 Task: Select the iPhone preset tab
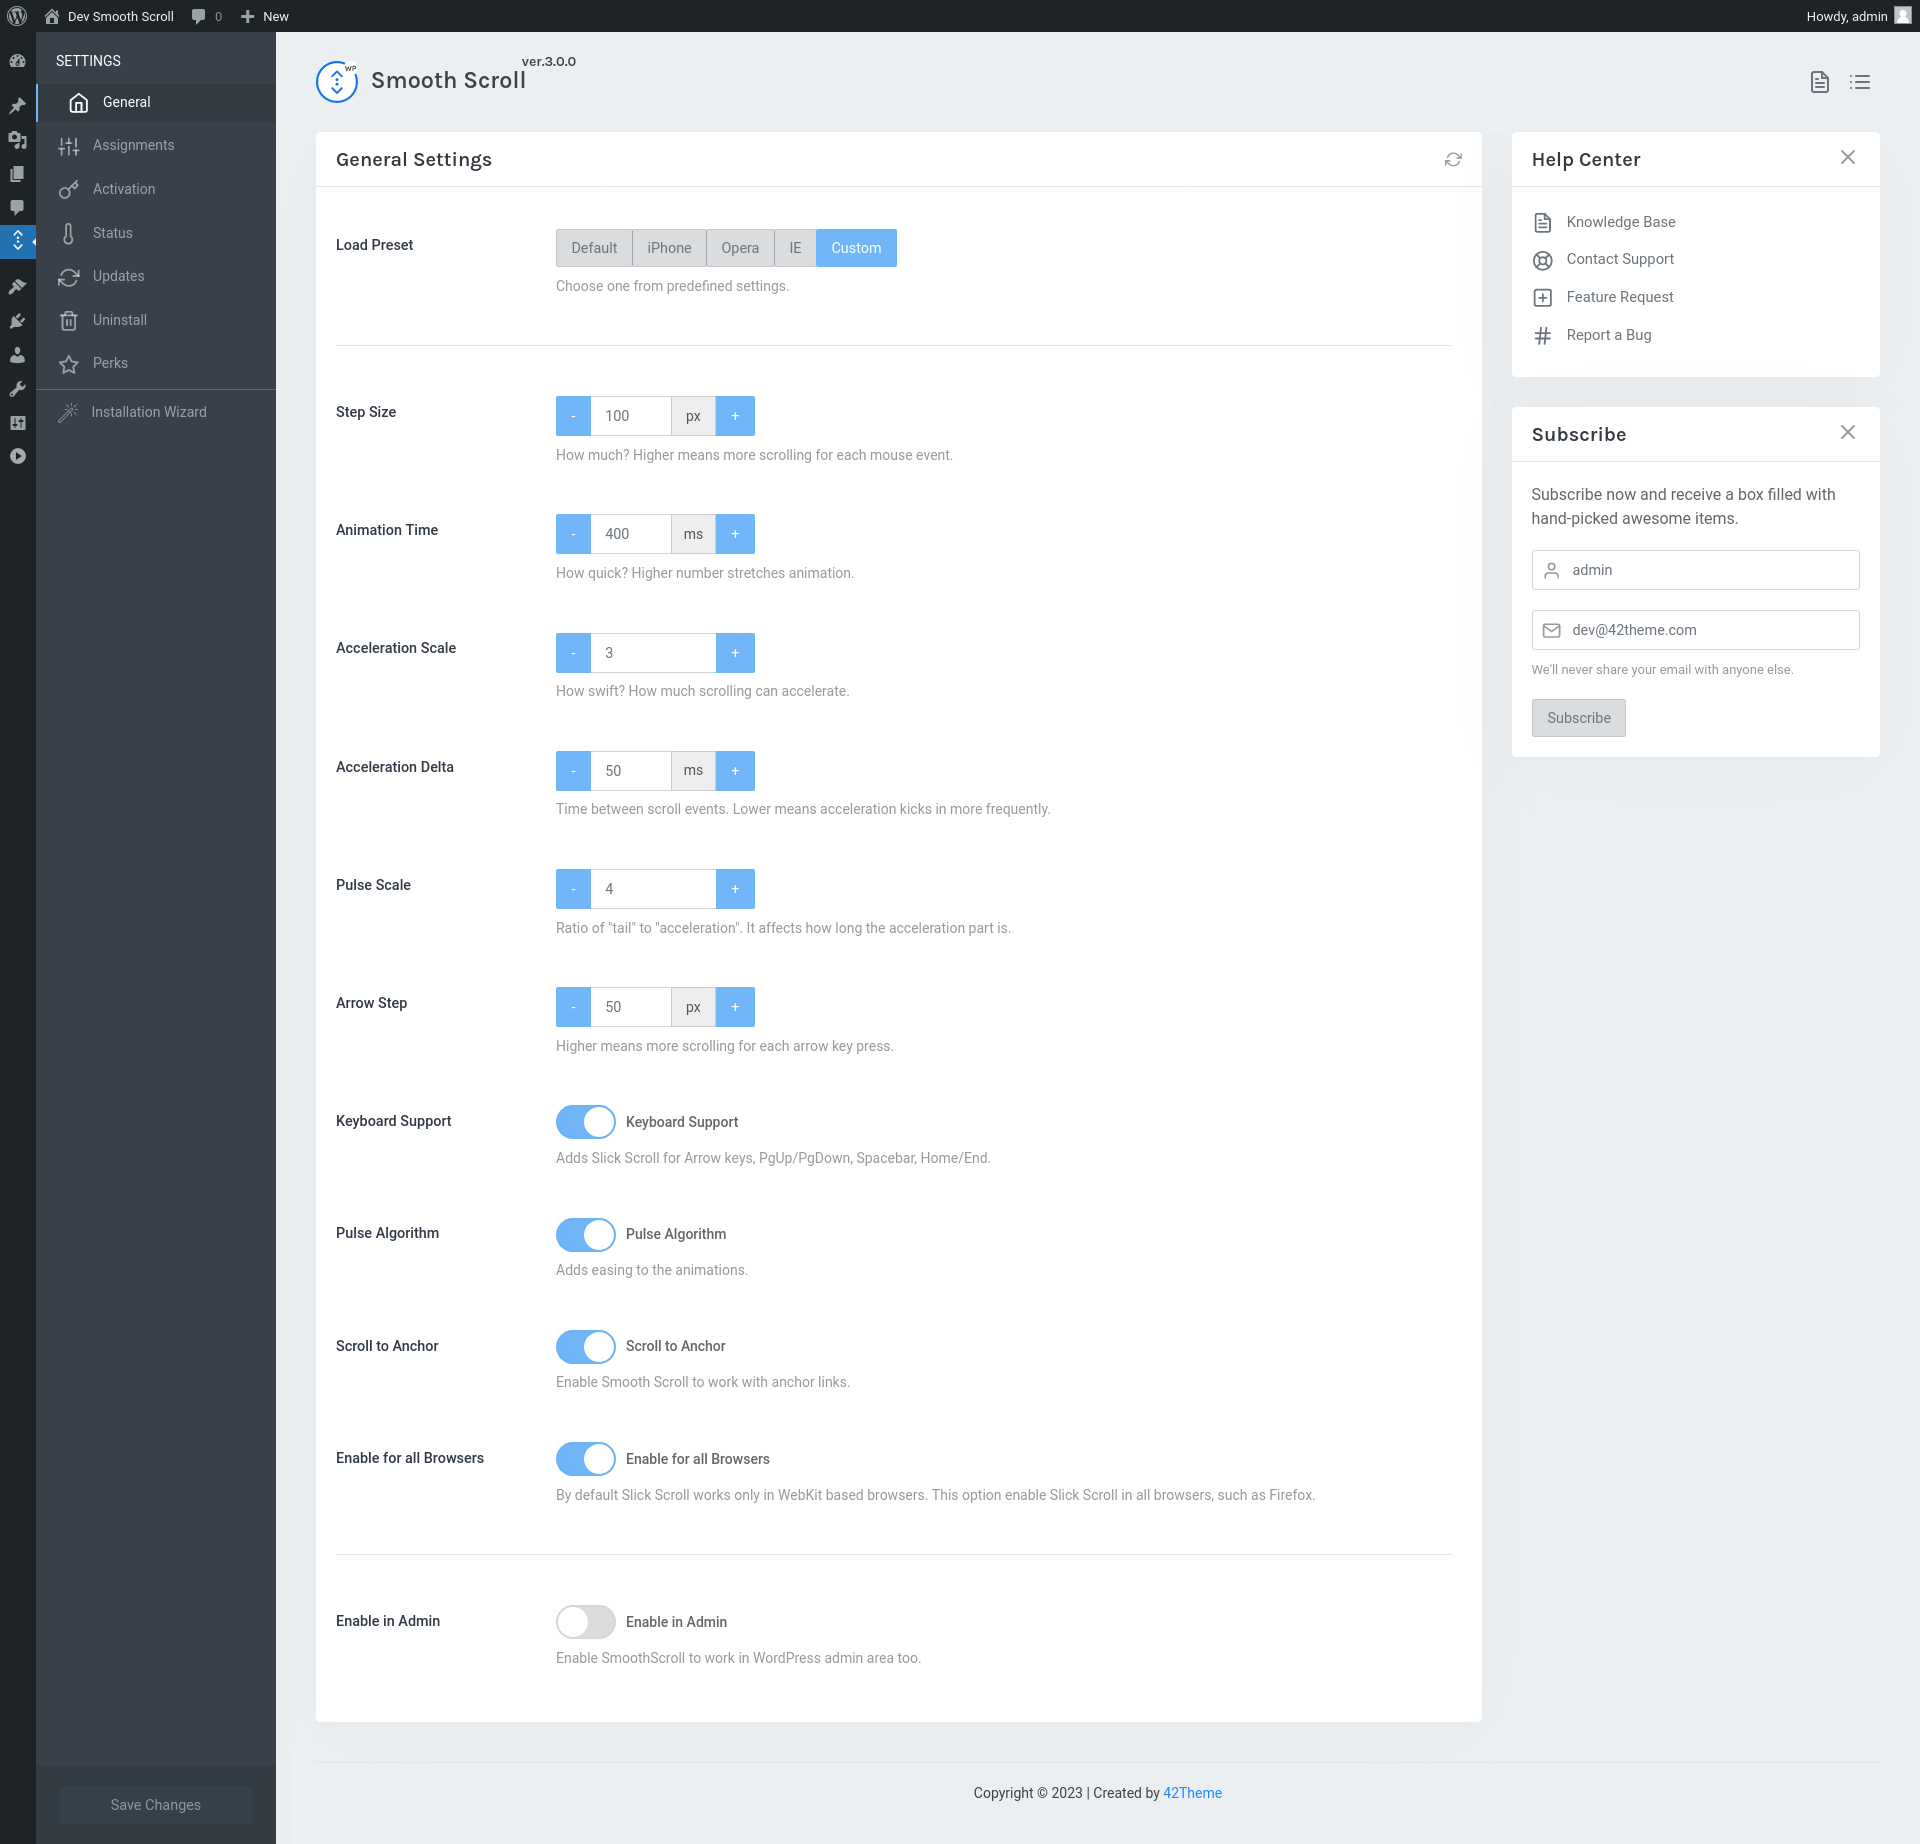tap(668, 248)
